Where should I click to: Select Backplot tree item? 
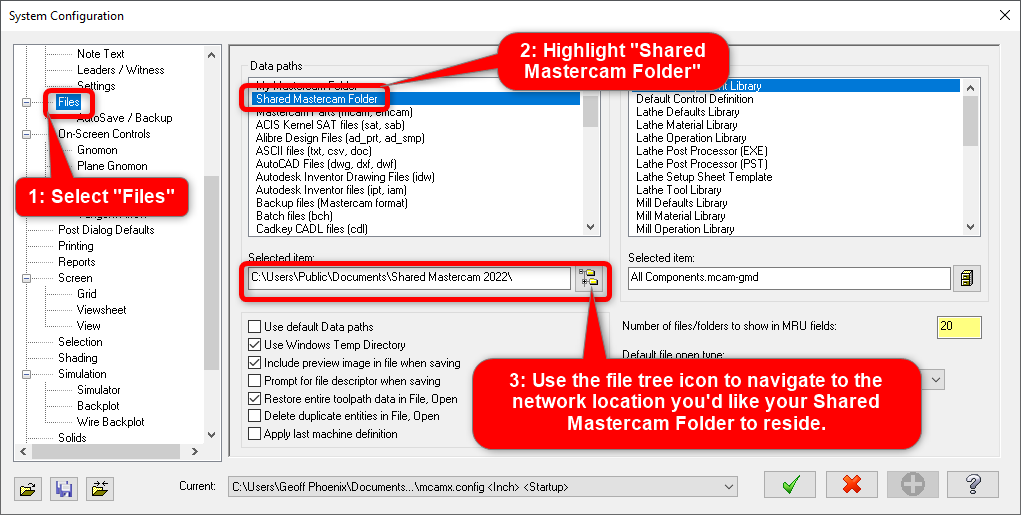coord(98,406)
